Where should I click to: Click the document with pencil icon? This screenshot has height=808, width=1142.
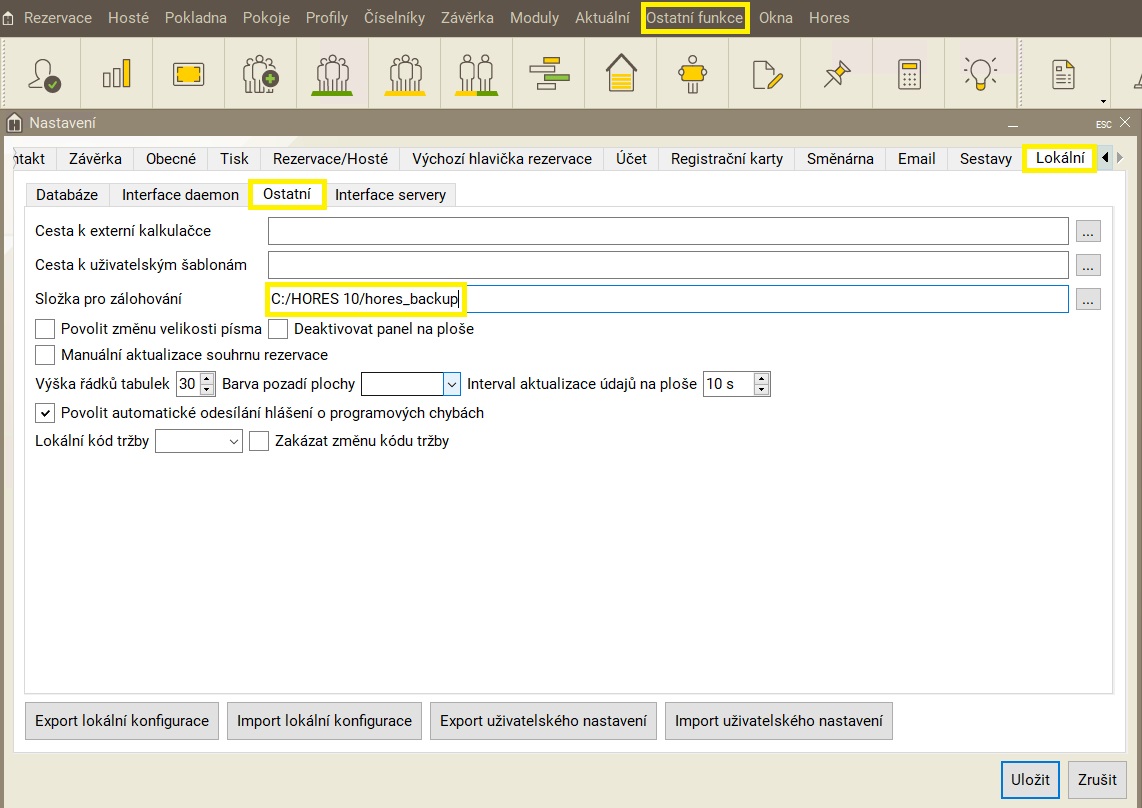coord(765,74)
